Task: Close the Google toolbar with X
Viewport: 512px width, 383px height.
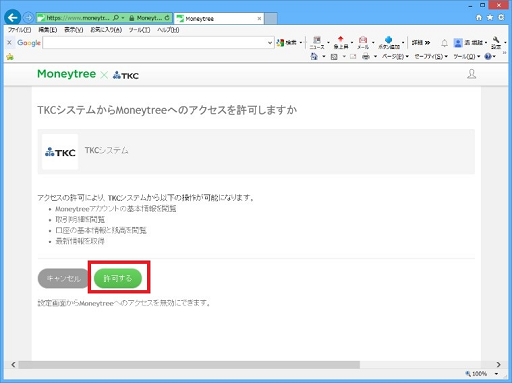Action: [9, 42]
